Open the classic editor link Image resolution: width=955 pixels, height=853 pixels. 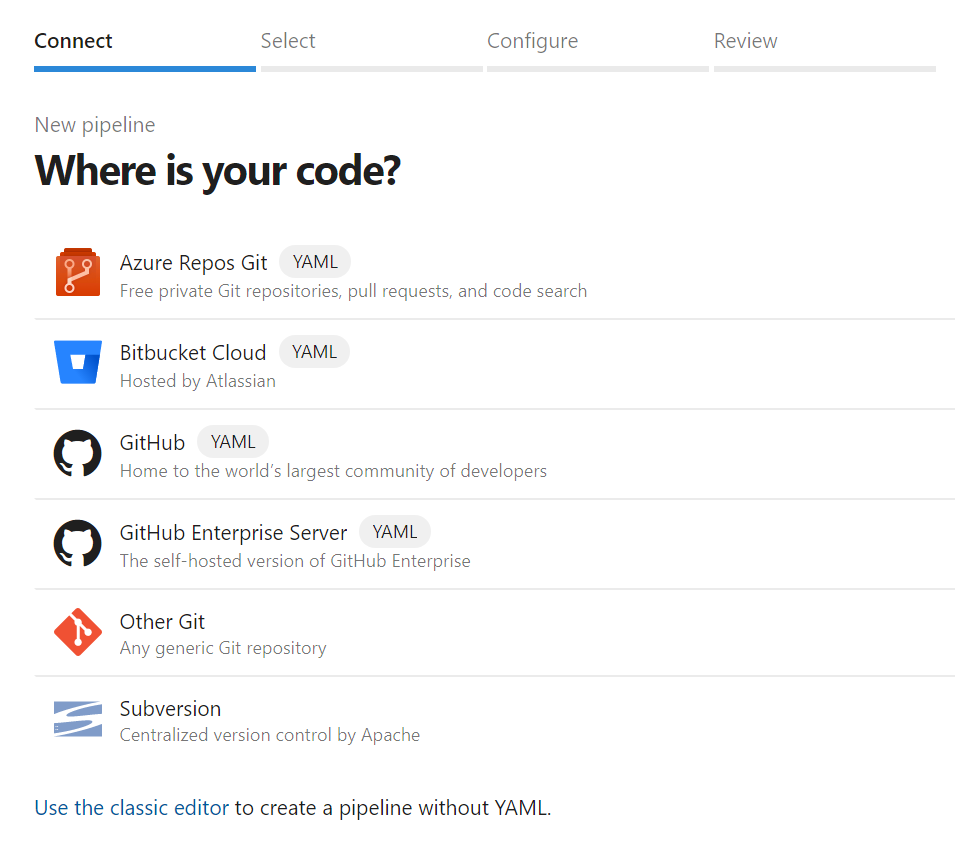[x=132, y=808]
